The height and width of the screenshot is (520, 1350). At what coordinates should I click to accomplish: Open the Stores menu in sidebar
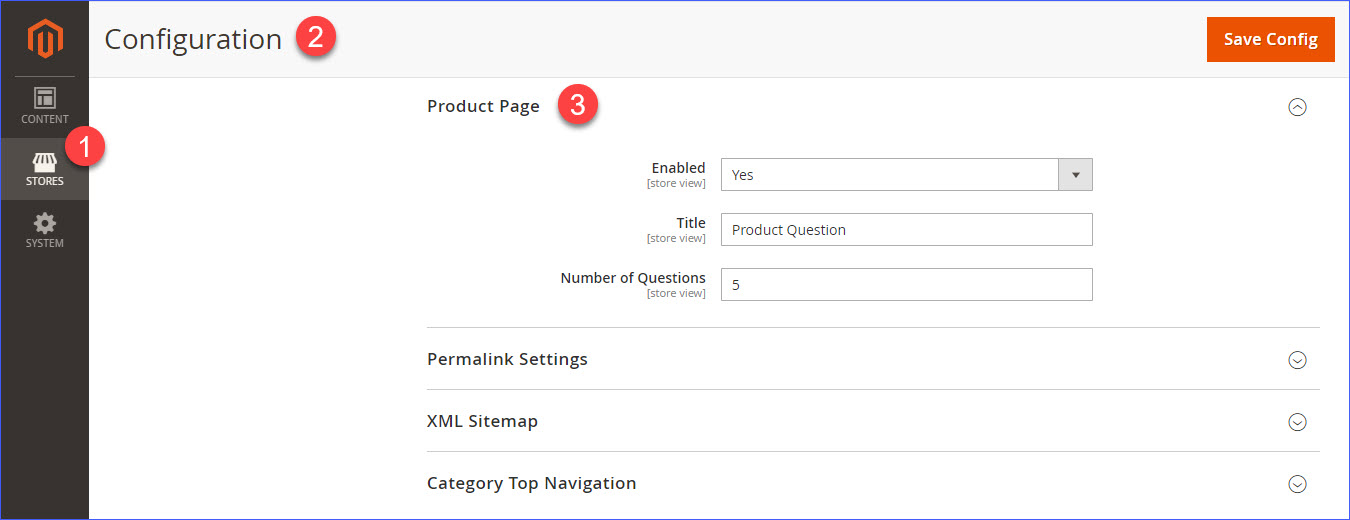pyautogui.click(x=45, y=169)
